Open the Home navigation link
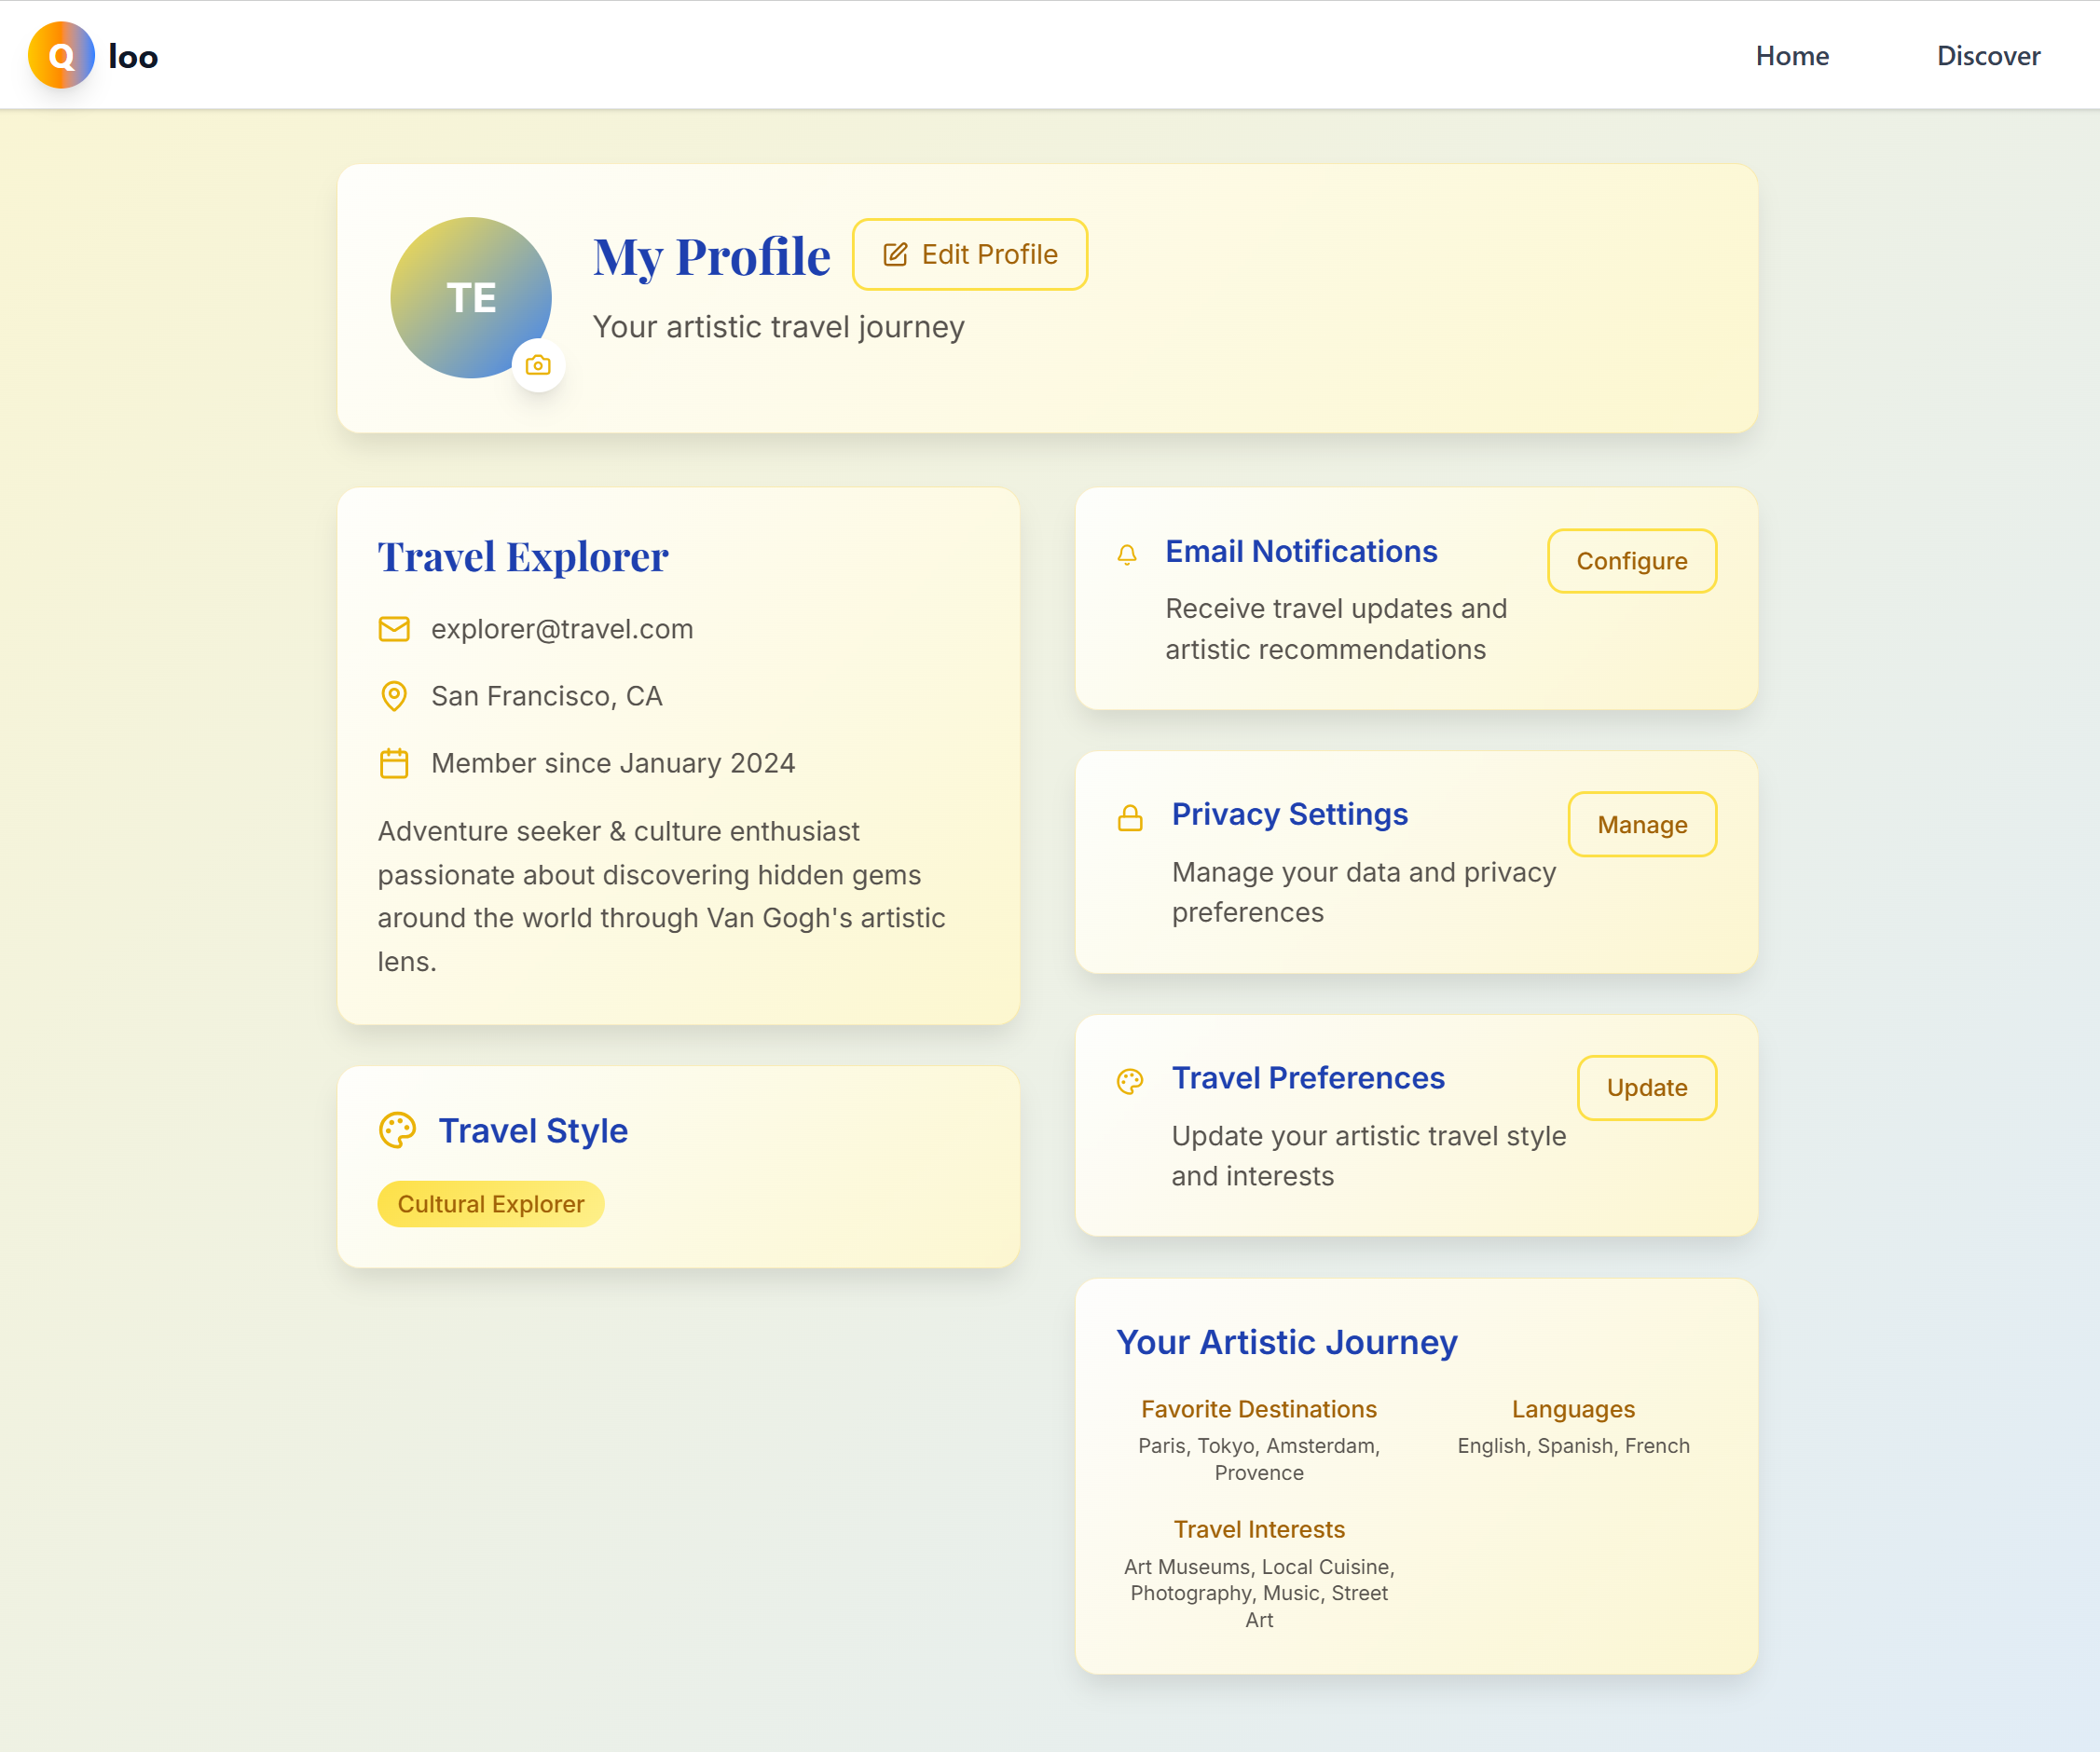 tap(1792, 56)
